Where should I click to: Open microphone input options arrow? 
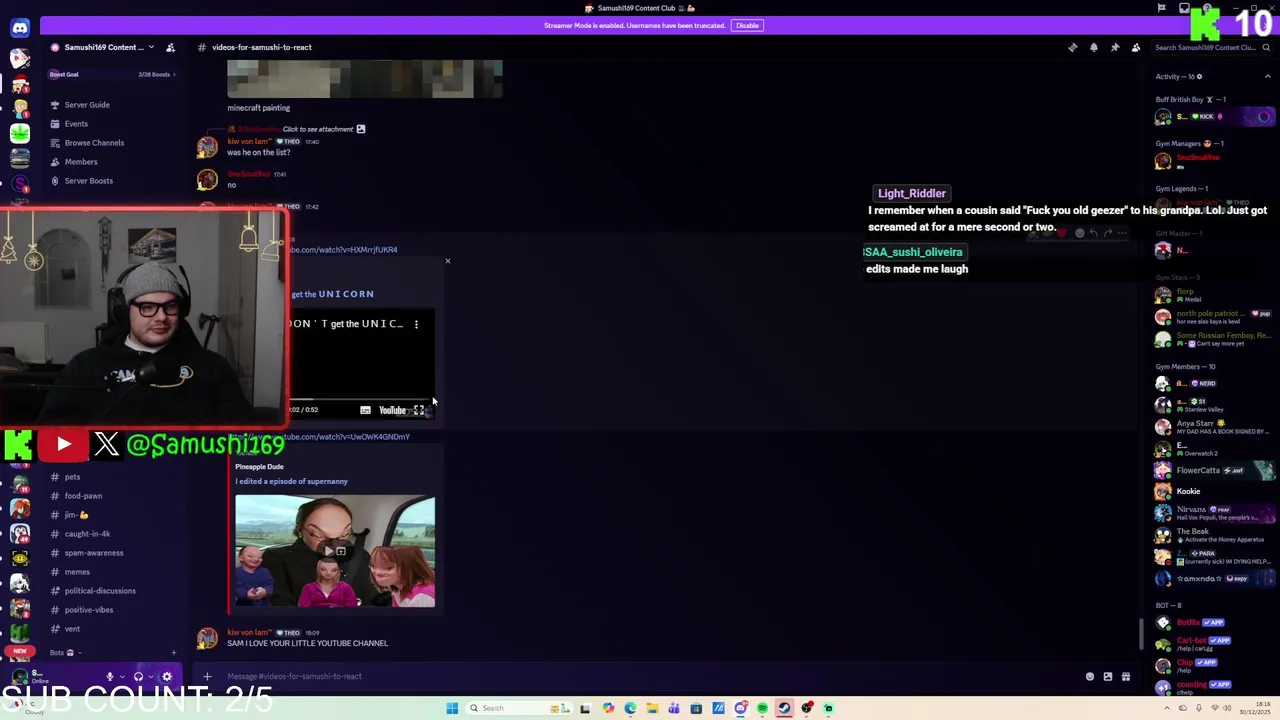pyautogui.click(x=123, y=677)
